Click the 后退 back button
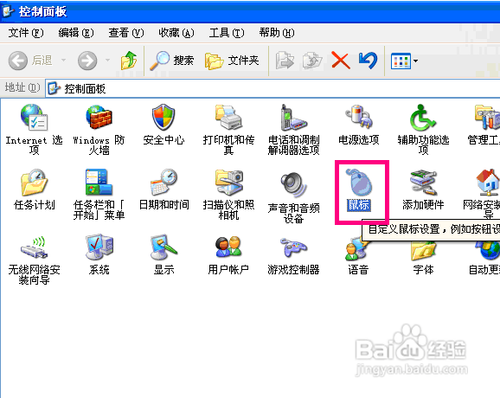Viewport: 500px width, 398px height. (x=30, y=61)
